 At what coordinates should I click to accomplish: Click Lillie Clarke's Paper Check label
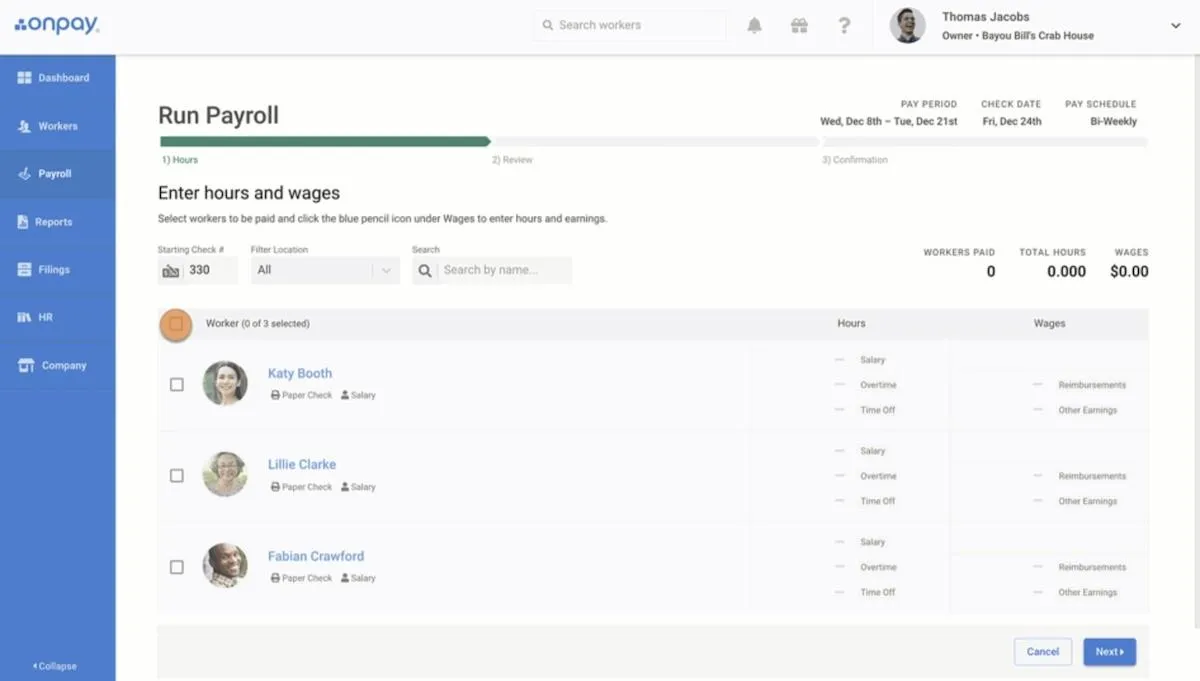pos(301,487)
